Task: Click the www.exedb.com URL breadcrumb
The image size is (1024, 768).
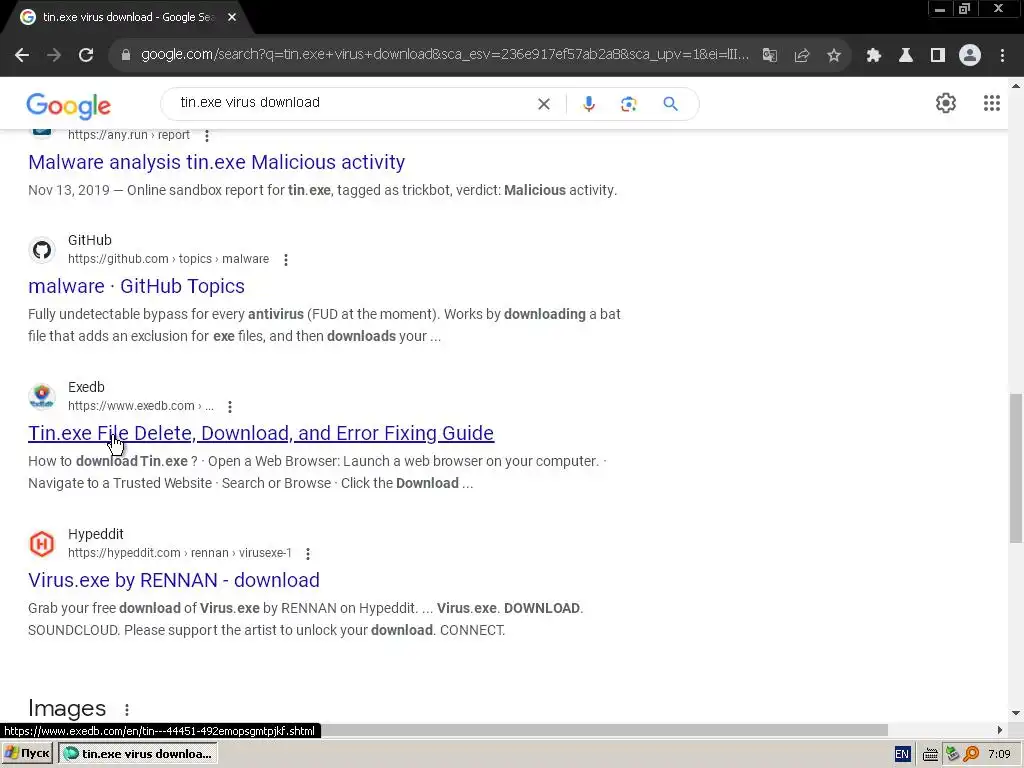Action: [x=140, y=406]
